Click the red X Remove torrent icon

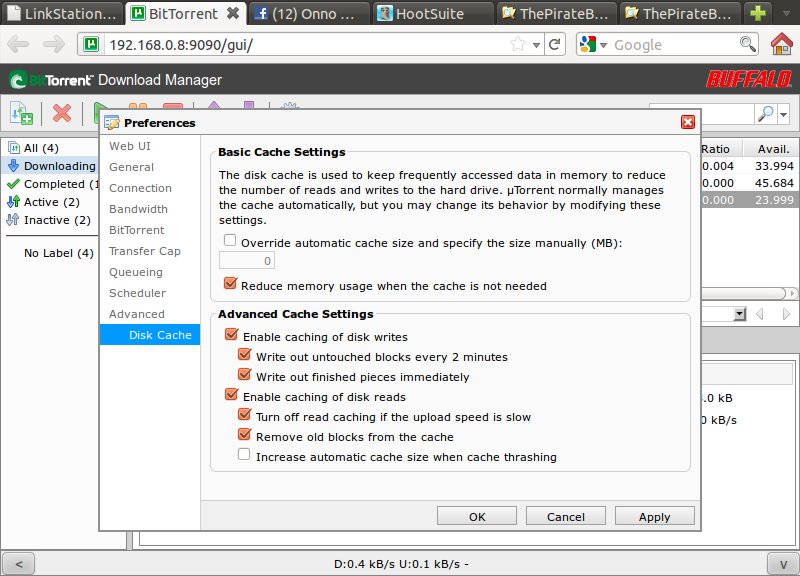(62, 113)
